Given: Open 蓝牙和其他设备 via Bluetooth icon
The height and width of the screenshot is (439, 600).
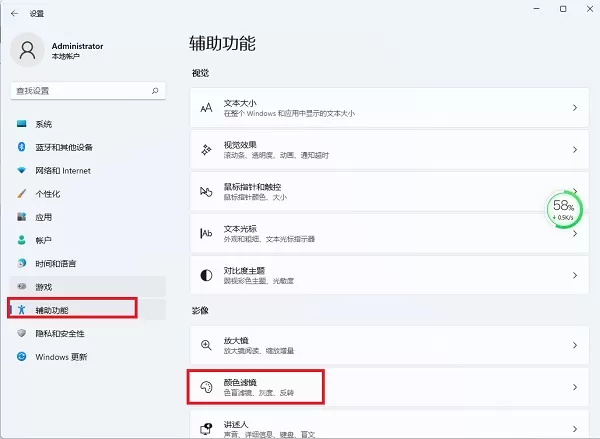Looking at the screenshot, I should click(x=21, y=147).
